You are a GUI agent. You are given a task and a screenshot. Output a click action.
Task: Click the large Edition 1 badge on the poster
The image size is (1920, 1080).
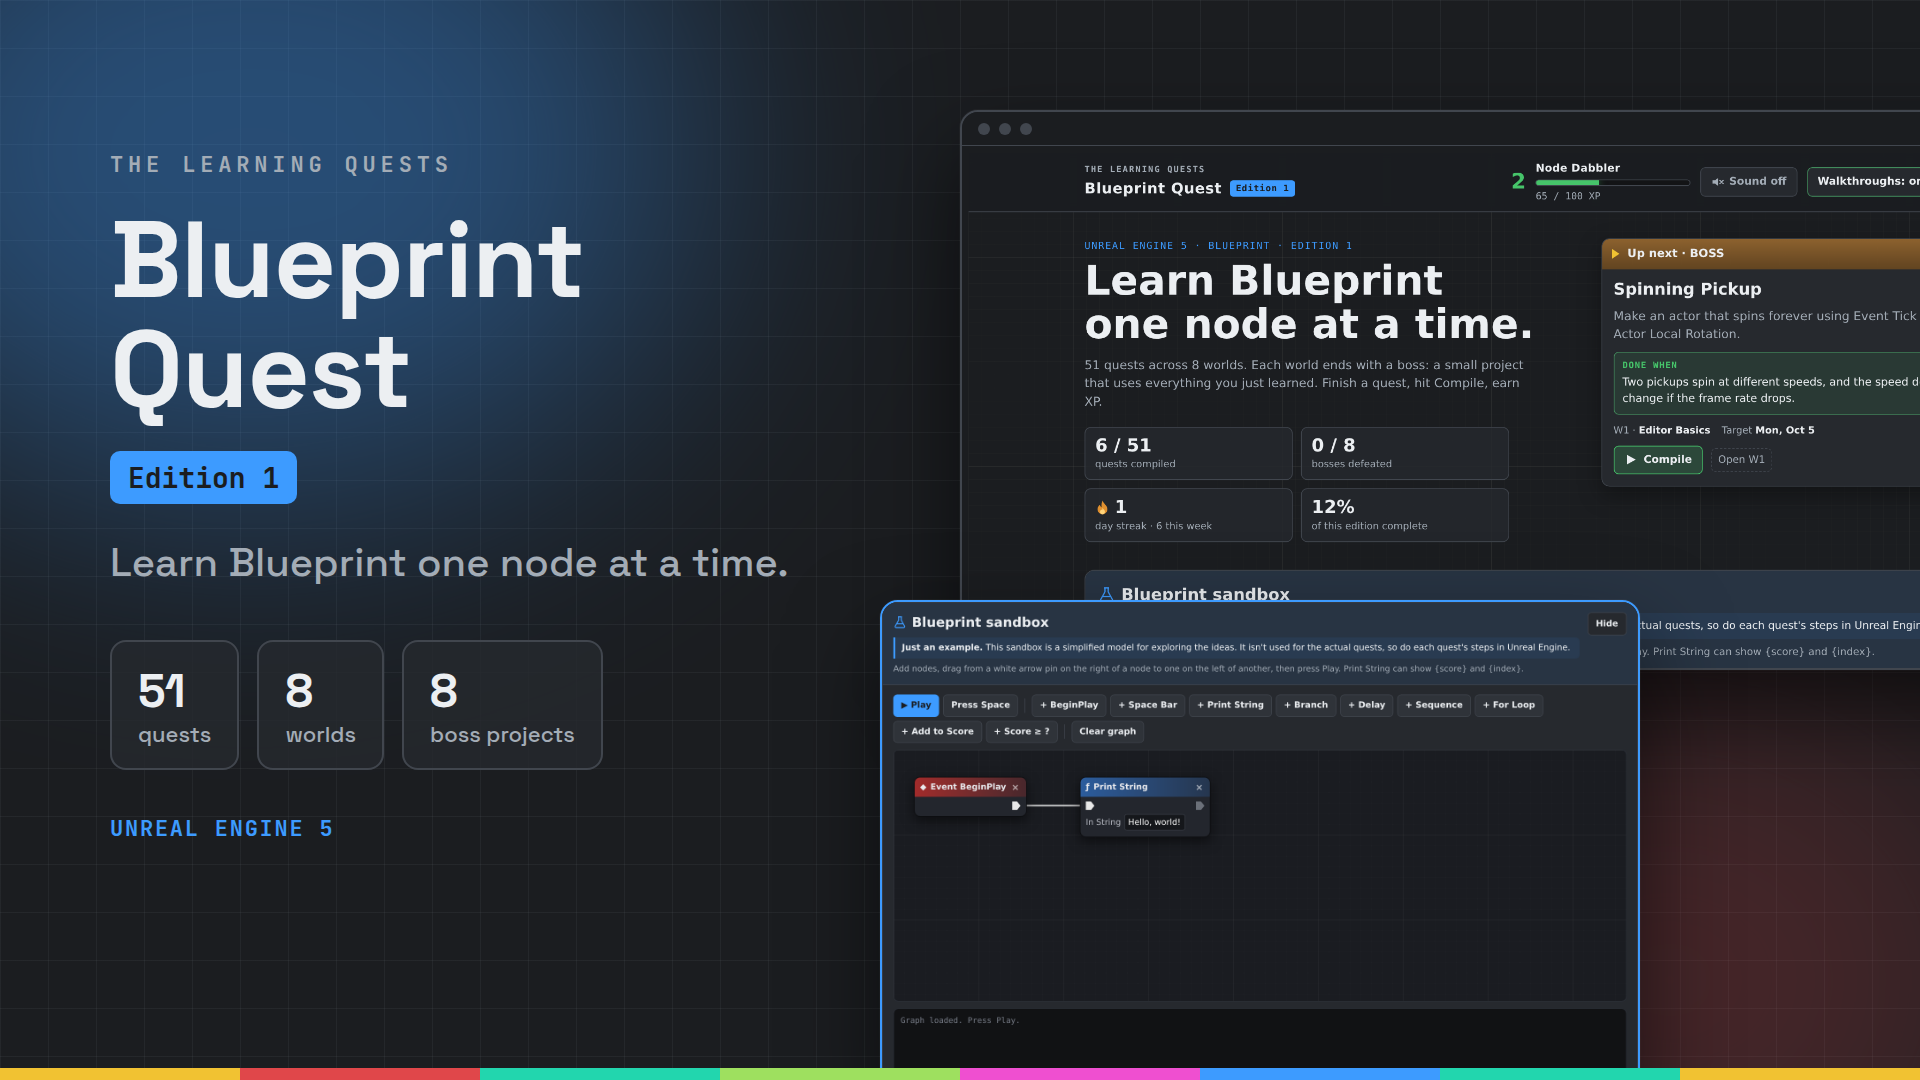click(x=203, y=477)
